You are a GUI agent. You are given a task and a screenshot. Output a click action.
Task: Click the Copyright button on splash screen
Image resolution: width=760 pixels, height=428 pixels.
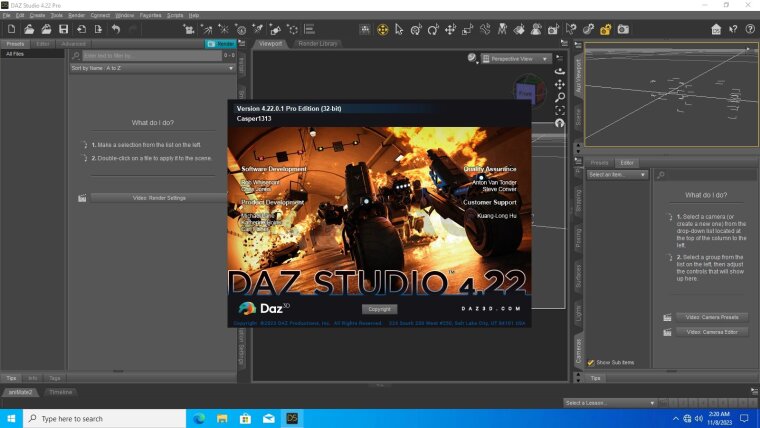click(379, 309)
